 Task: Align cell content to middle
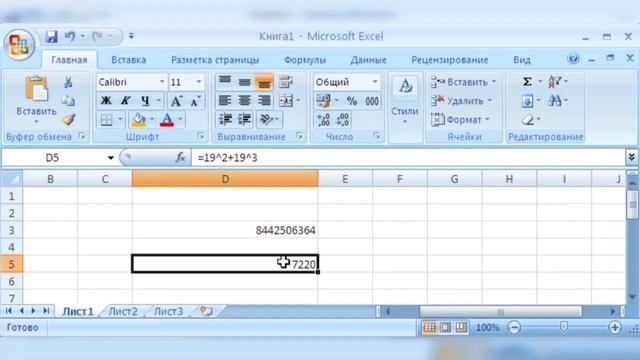[x=244, y=82]
